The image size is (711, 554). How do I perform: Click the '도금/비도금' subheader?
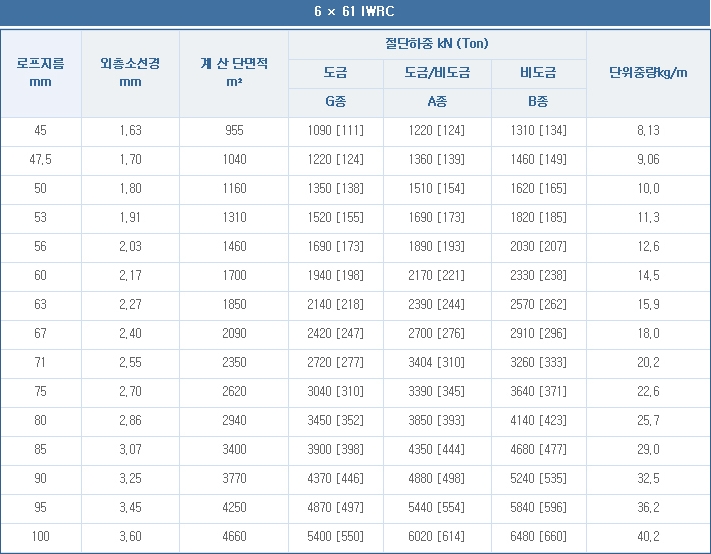[437, 73]
